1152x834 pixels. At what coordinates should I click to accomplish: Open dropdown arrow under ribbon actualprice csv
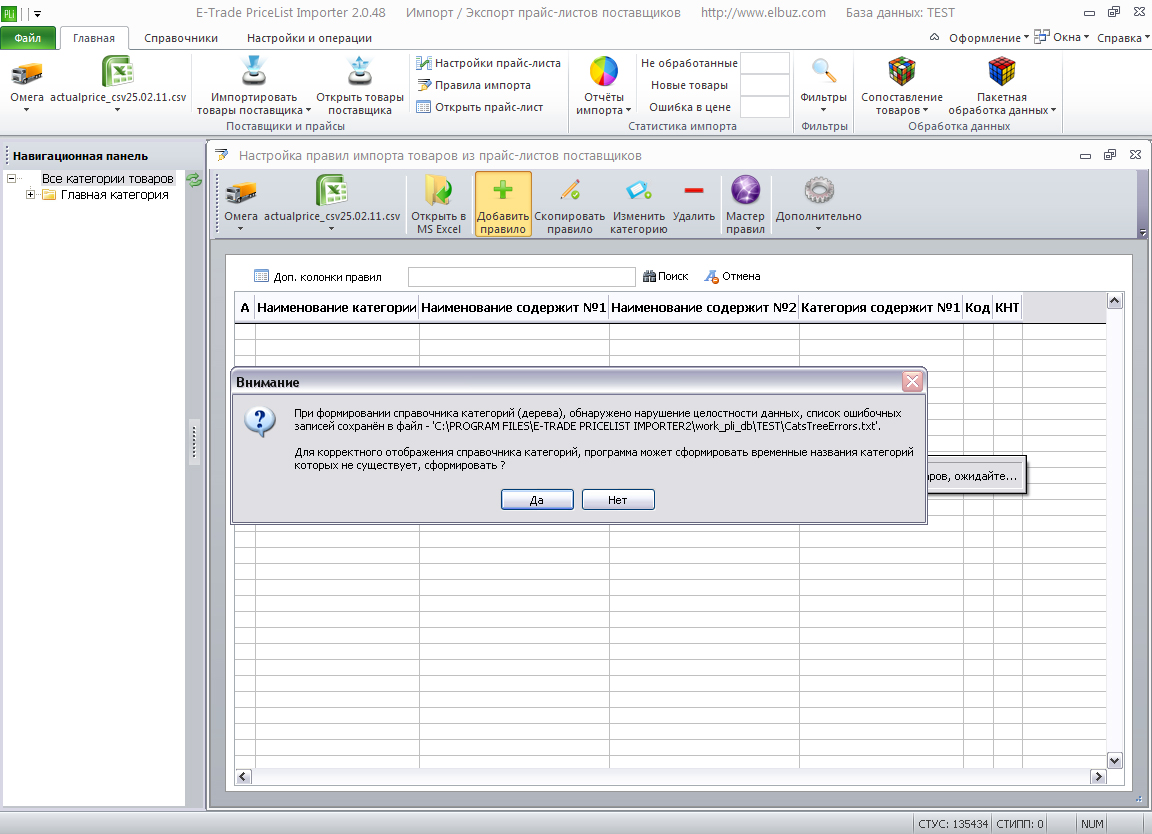click(x=118, y=109)
